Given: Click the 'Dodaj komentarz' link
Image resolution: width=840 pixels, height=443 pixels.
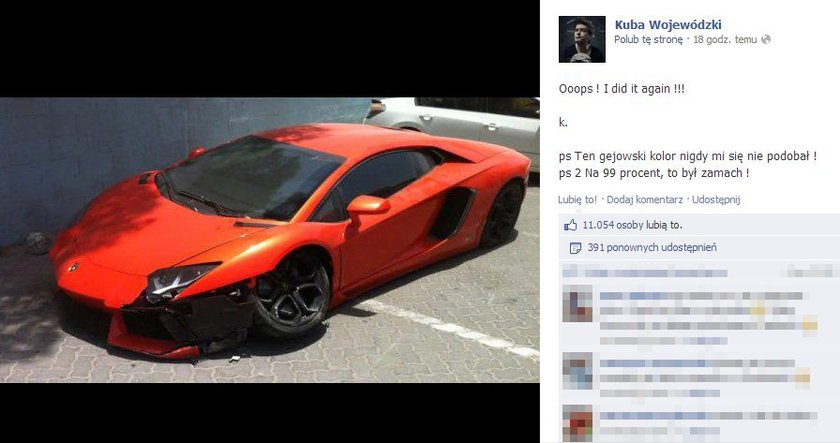Looking at the screenshot, I should 644,199.
